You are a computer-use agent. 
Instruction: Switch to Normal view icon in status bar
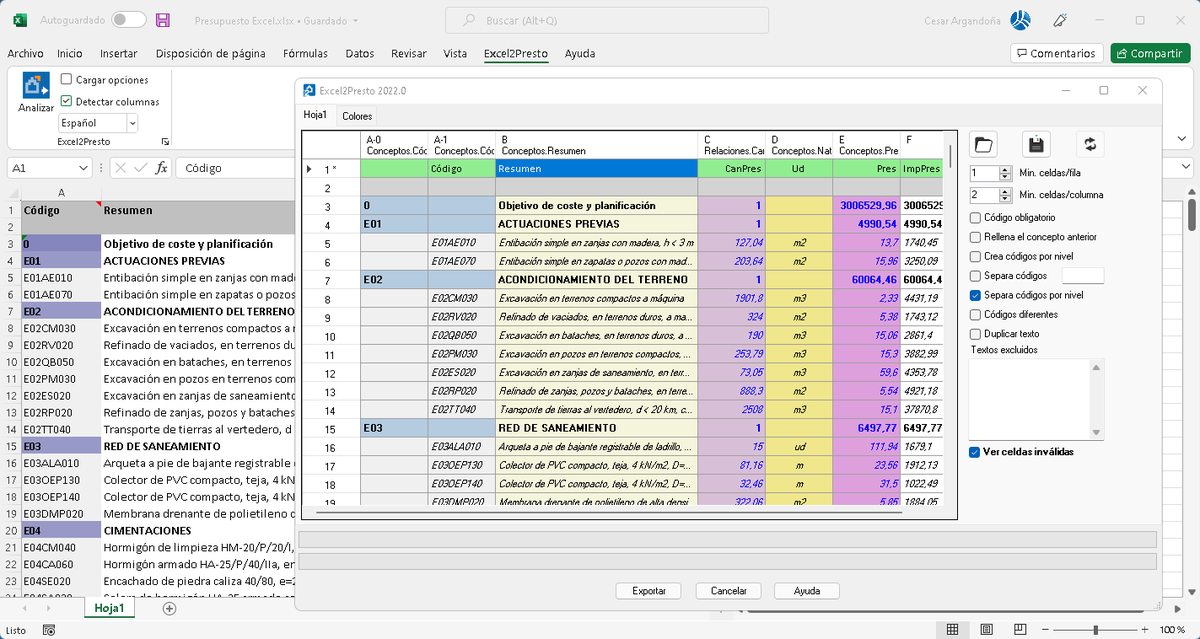[x=952, y=630]
